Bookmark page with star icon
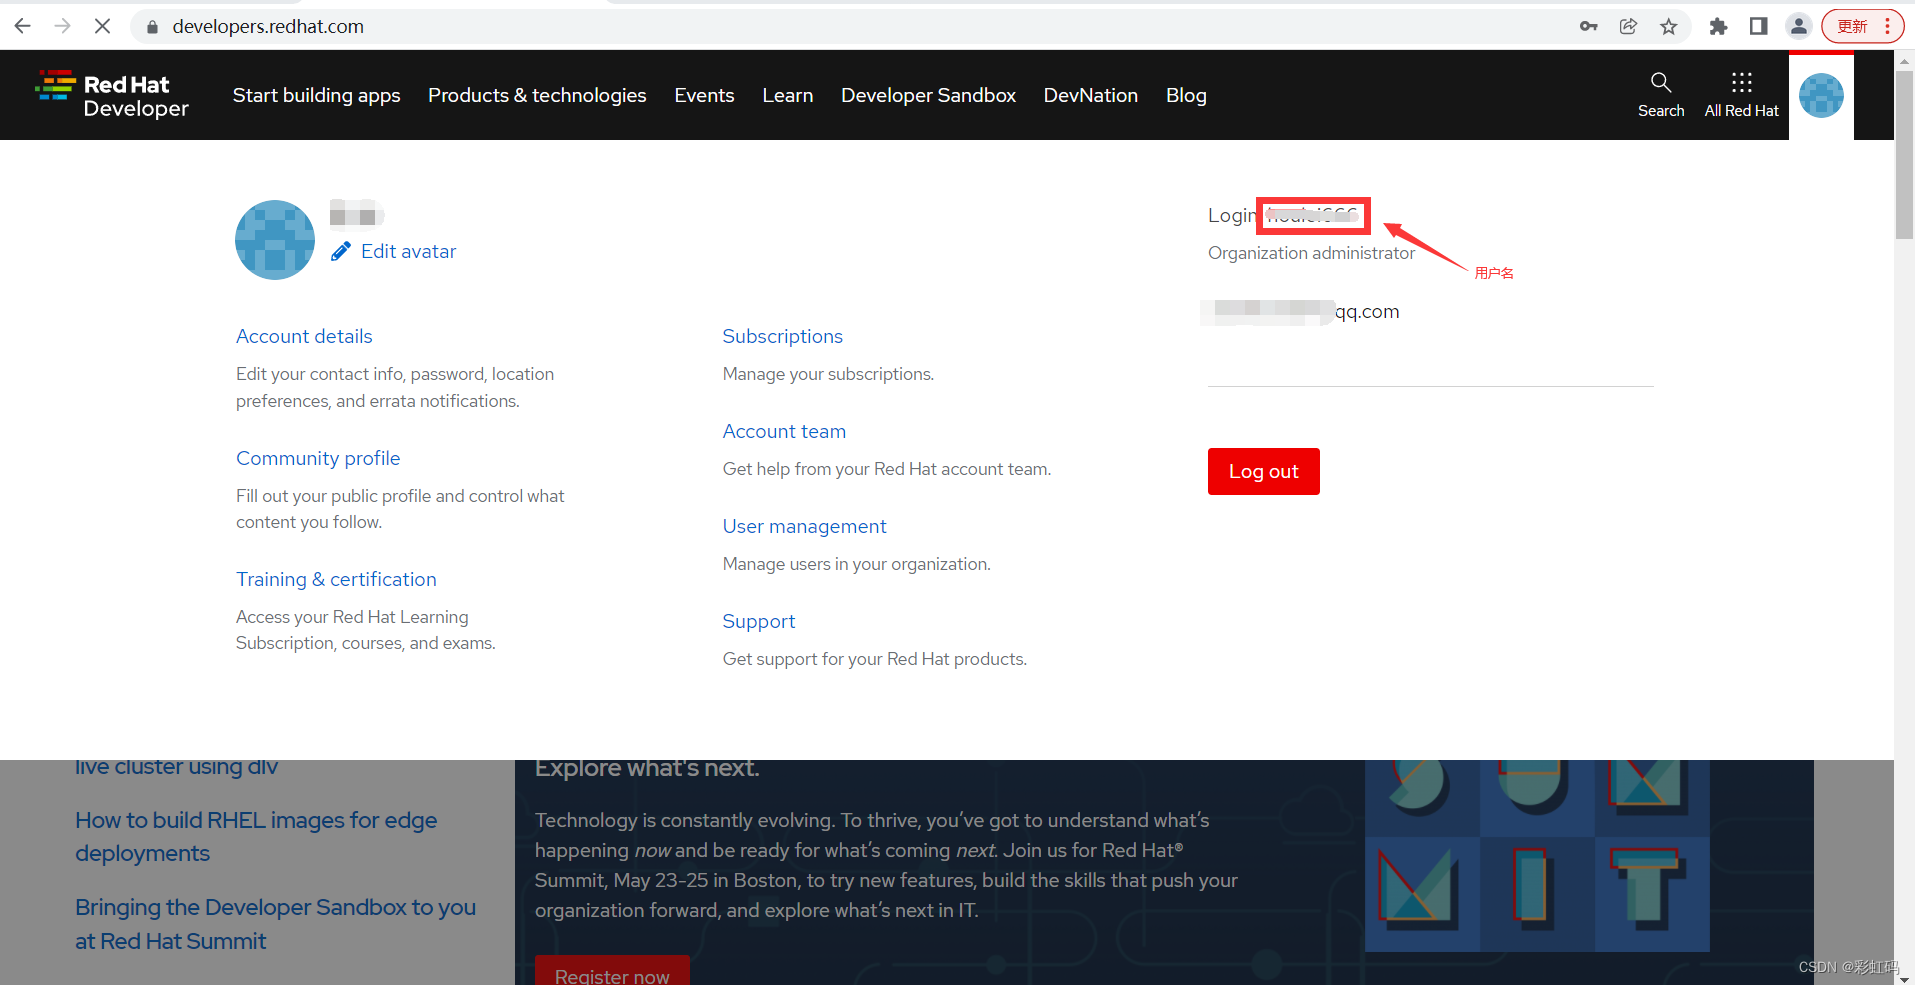Viewport: 1915px width, 985px height. click(x=1668, y=27)
